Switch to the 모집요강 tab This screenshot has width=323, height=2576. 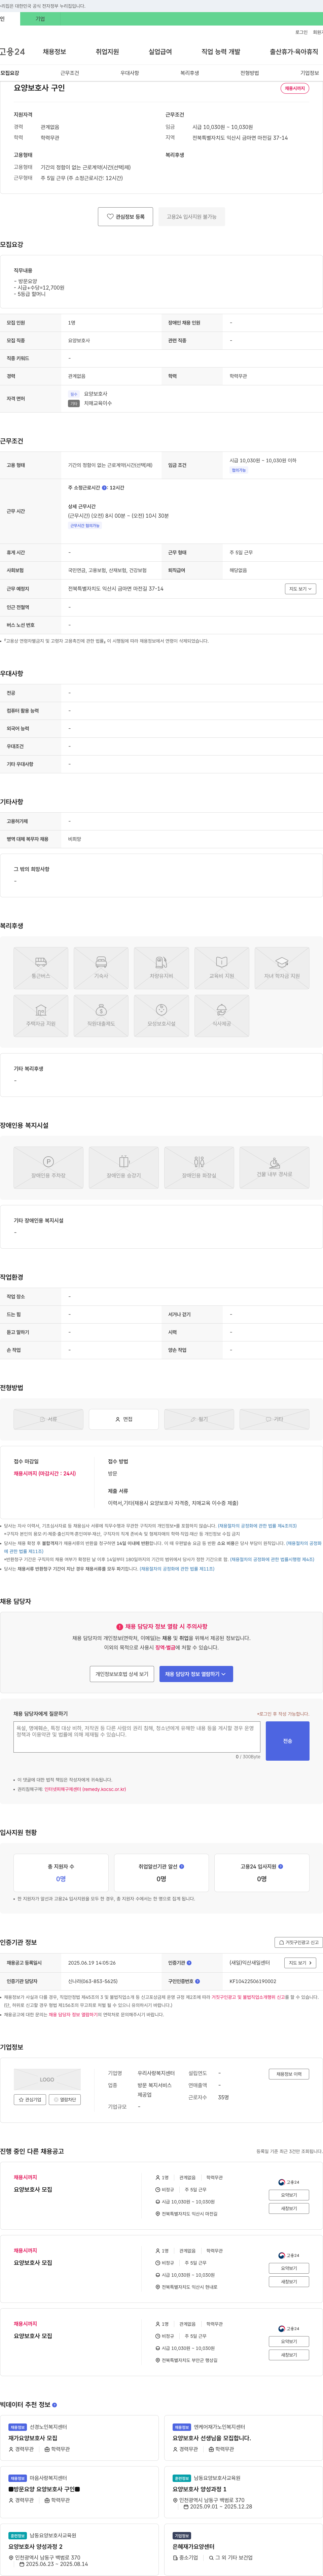10,73
